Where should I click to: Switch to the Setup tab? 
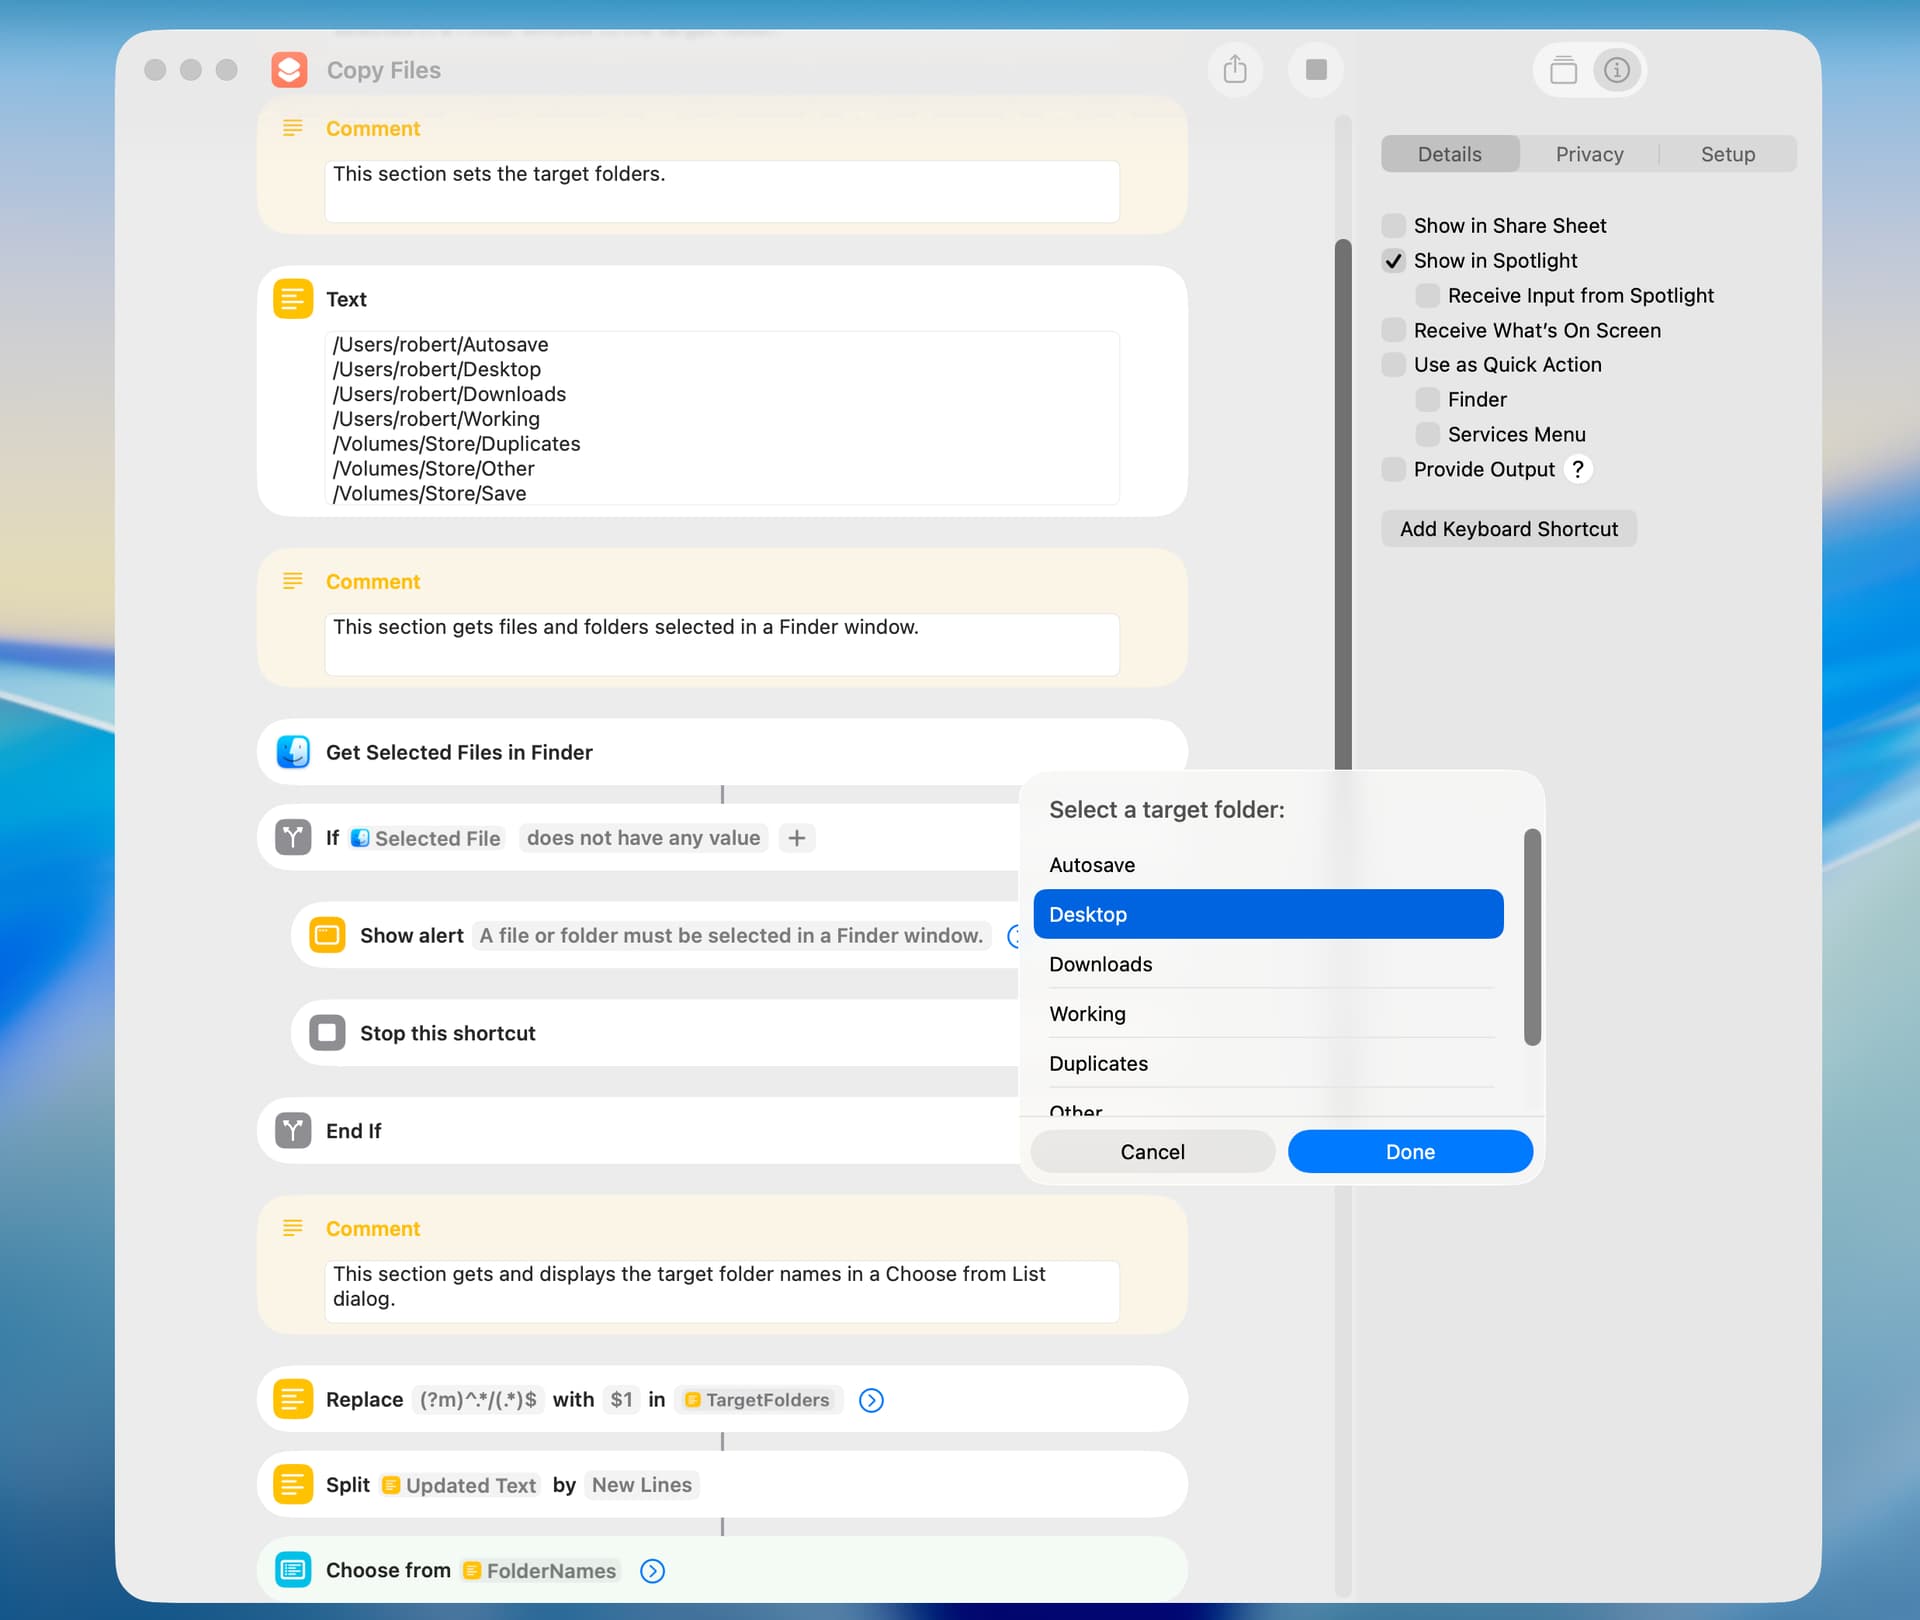pyautogui.click(x=1727, y=154)
